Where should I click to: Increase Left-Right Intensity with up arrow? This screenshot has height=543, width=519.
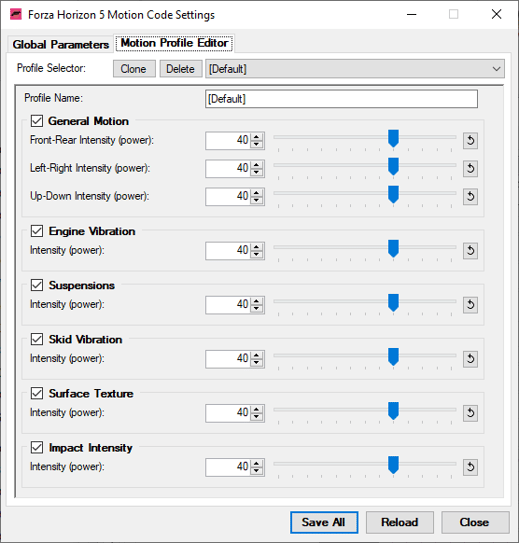256,165
